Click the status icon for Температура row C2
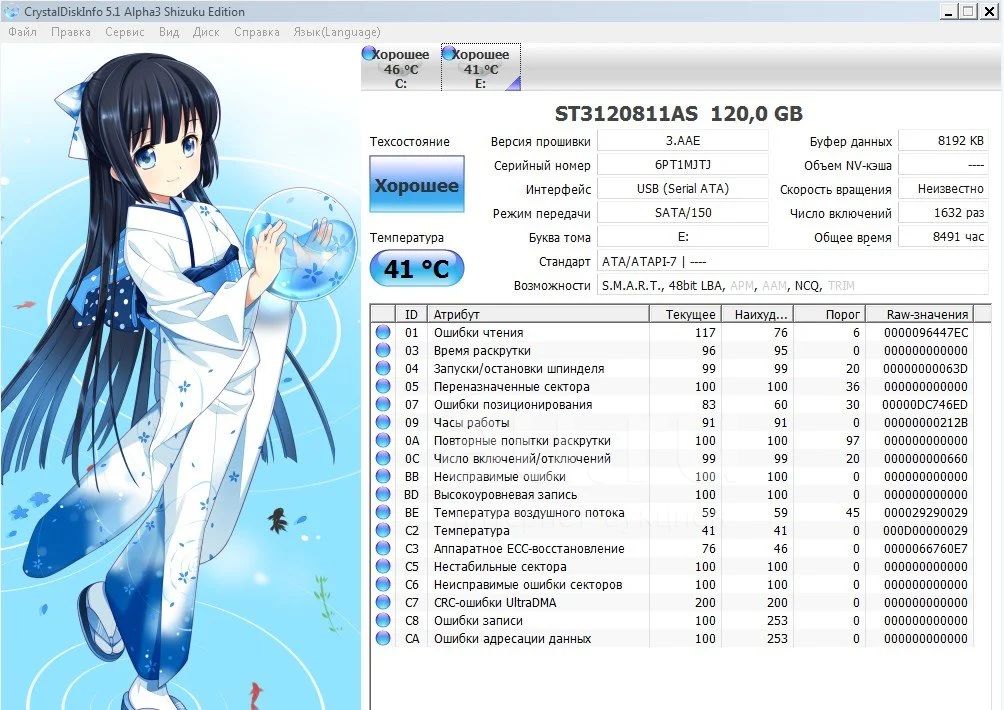Screen dimensions: 1004x710 [383, 530]
